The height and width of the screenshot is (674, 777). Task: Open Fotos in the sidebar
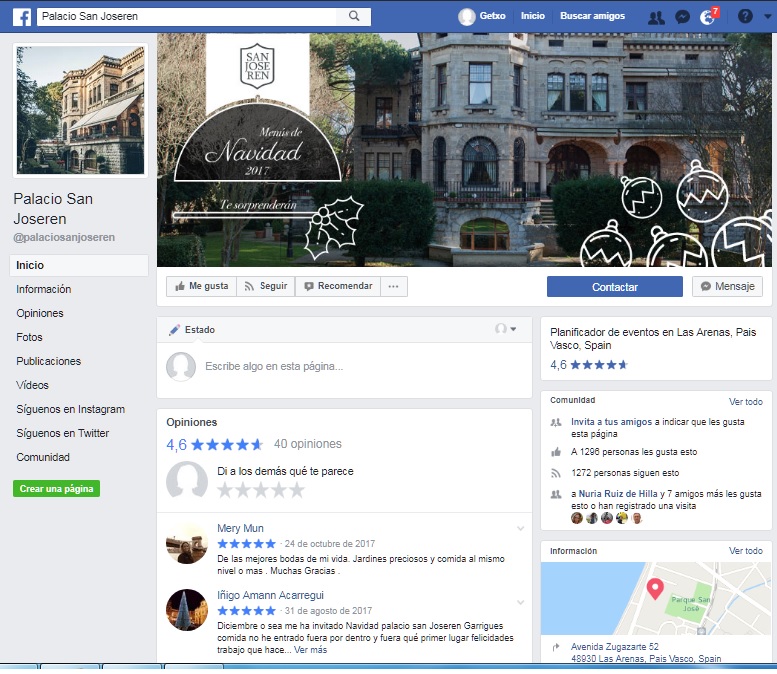29,337
